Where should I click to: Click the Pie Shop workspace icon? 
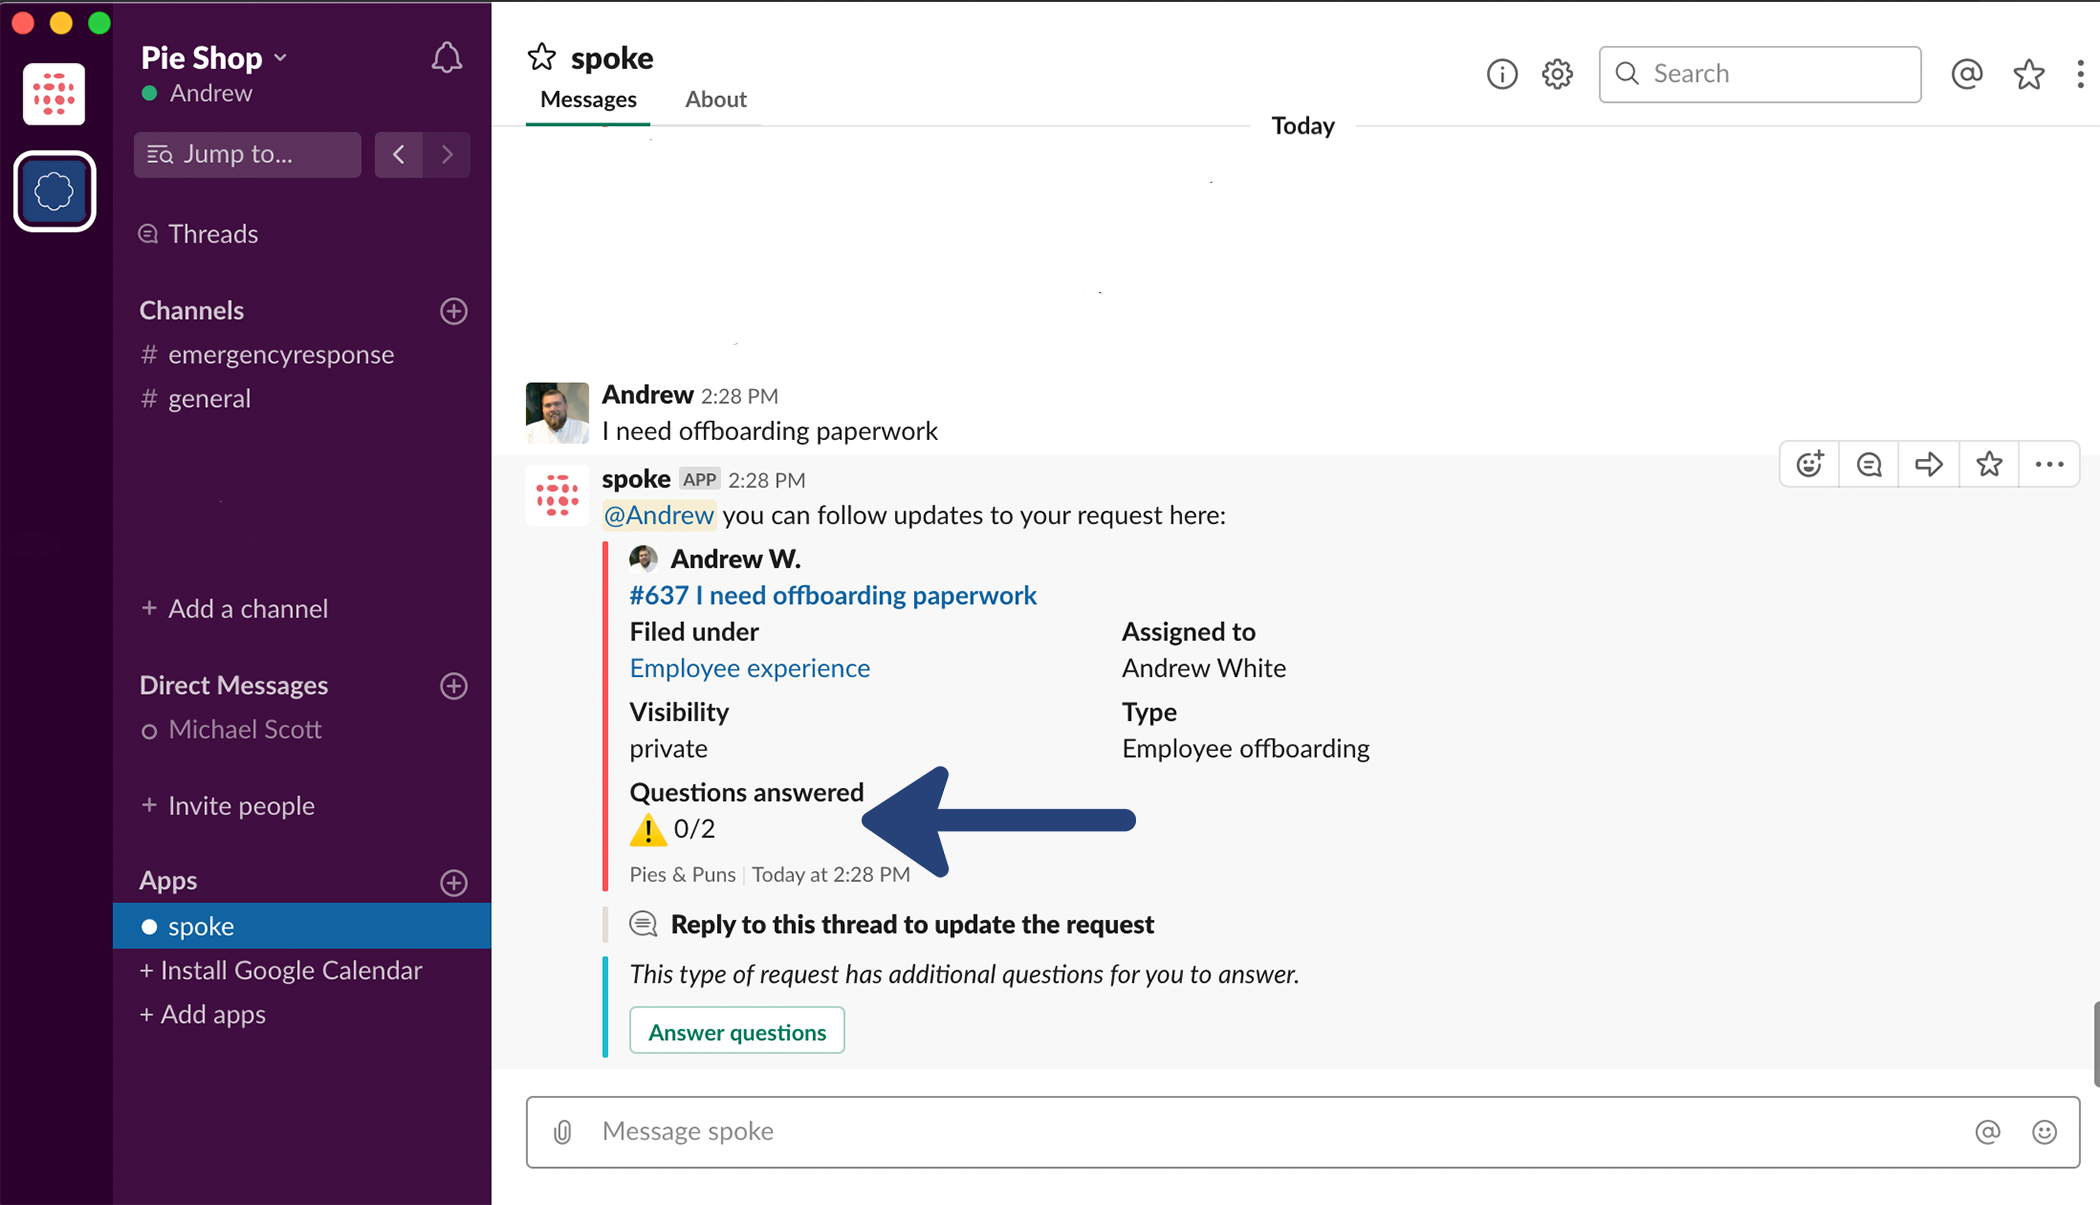point(54,95)
